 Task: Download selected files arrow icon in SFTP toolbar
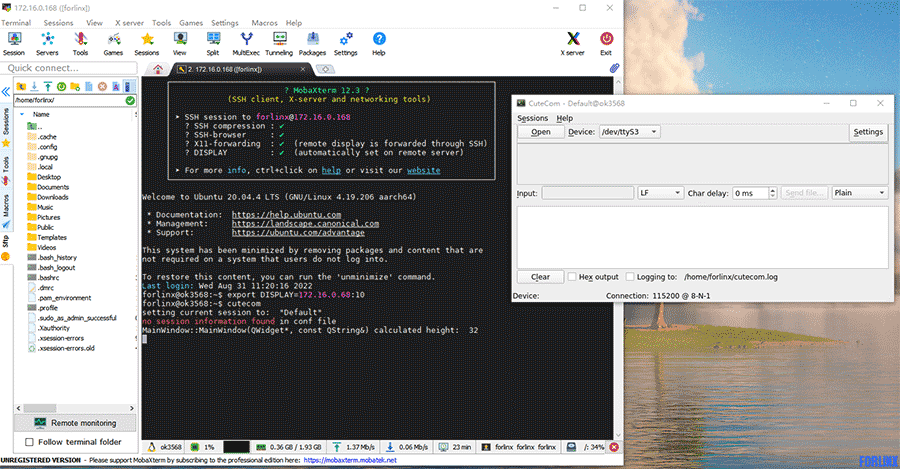tap(34, 86)
